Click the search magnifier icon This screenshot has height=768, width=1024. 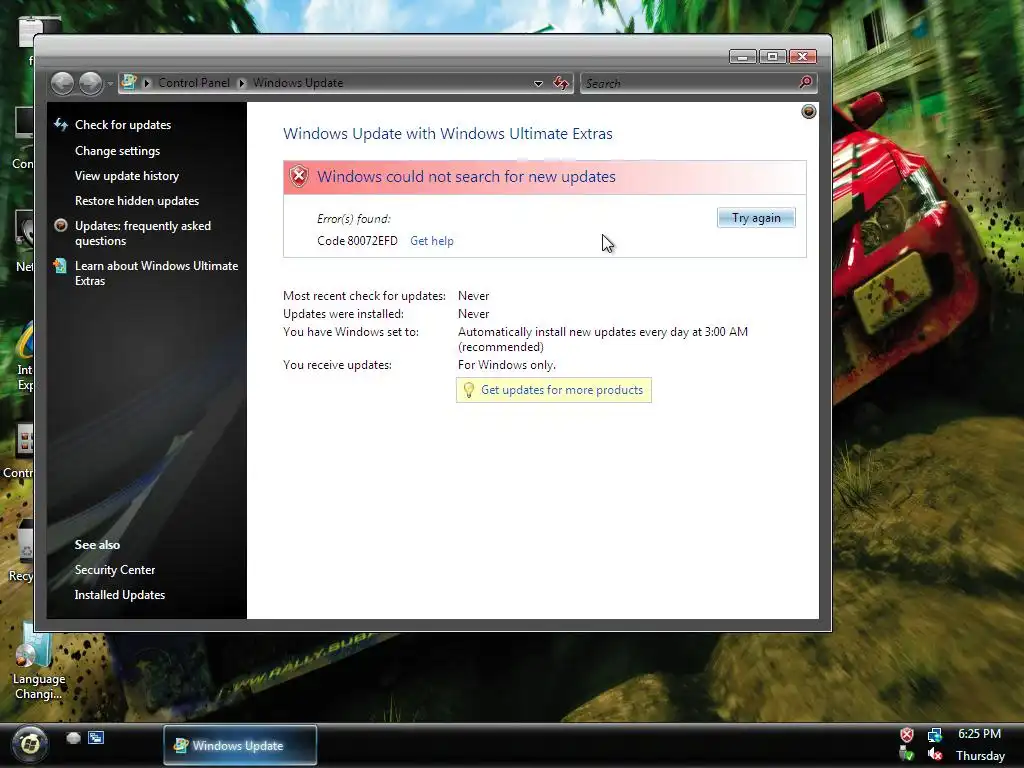(805, 82)
